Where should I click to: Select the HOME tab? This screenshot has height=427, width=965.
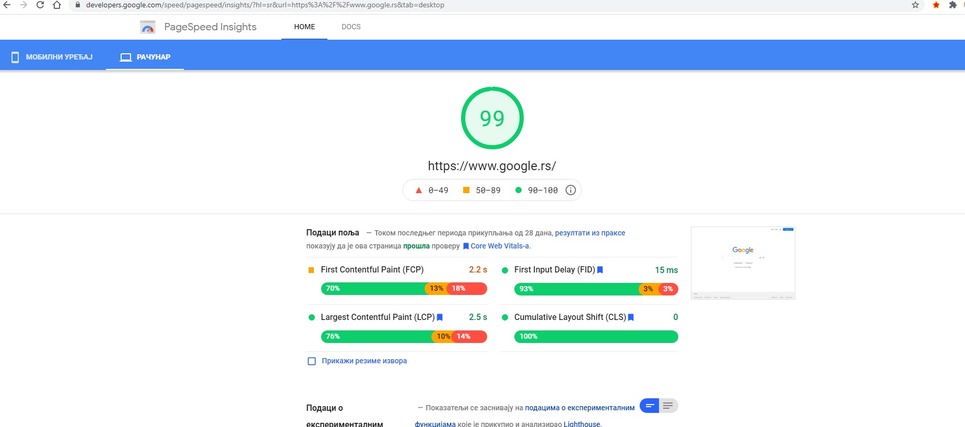[304, 27]
